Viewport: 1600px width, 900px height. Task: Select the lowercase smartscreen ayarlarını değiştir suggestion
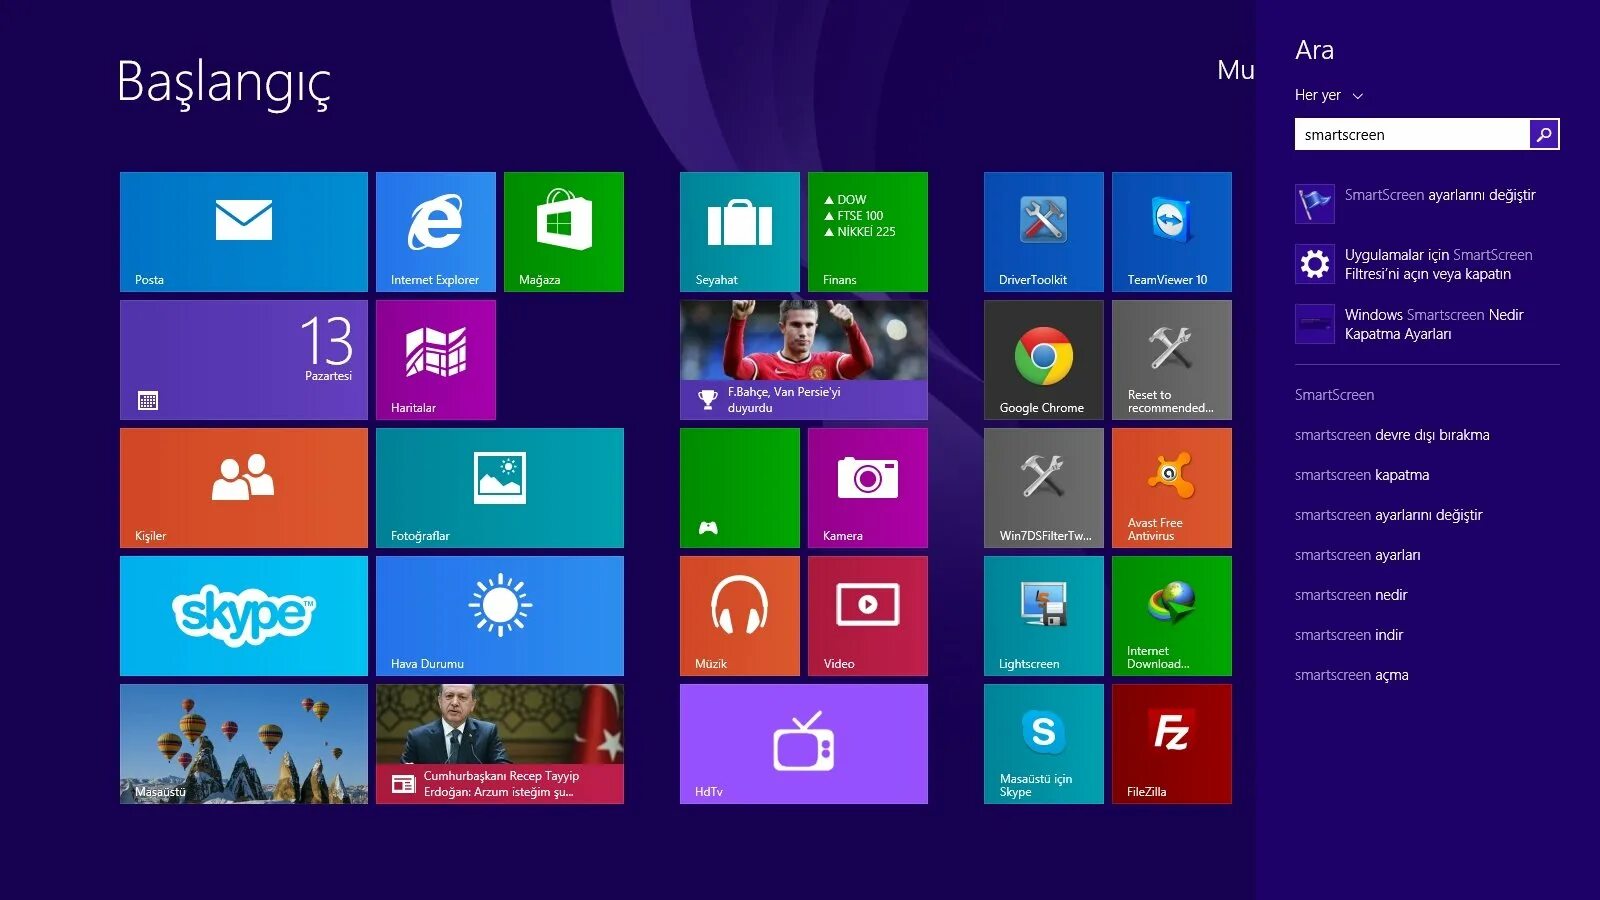pyautogui.click(x=1388, y=515)
